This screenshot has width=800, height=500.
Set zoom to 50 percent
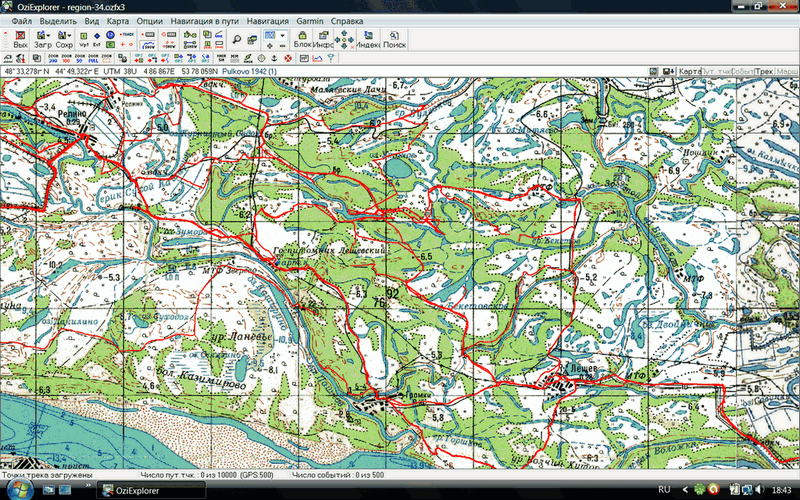click(x=80, y=58)
